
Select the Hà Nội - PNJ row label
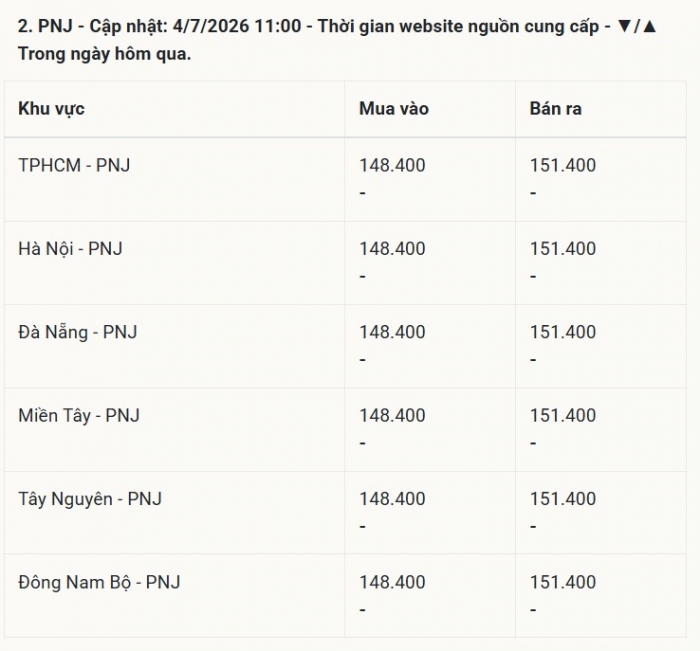tap(70, 249)
